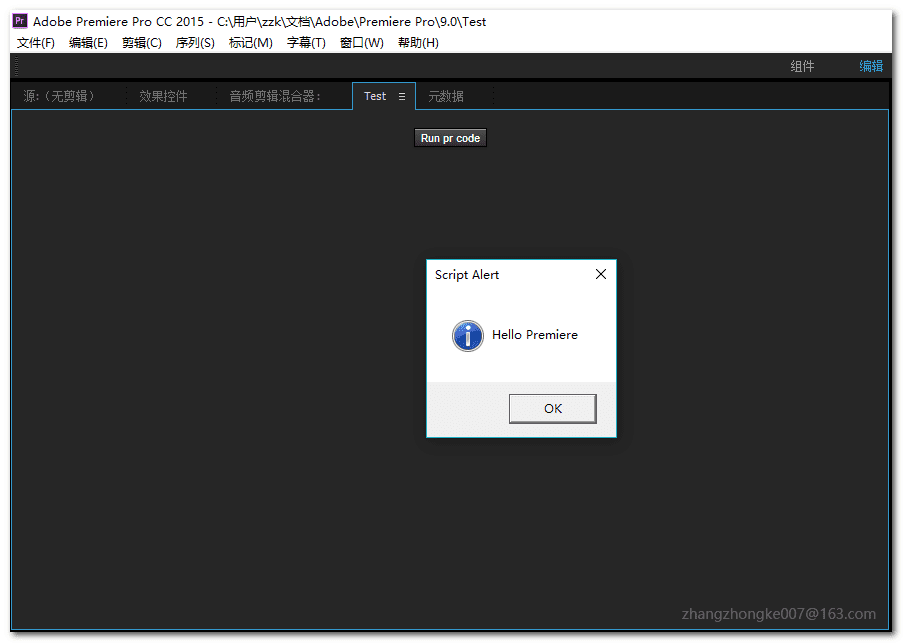Open the 序列(S) menu
This screenshot has height=643, width=903.
pos(195,43)
